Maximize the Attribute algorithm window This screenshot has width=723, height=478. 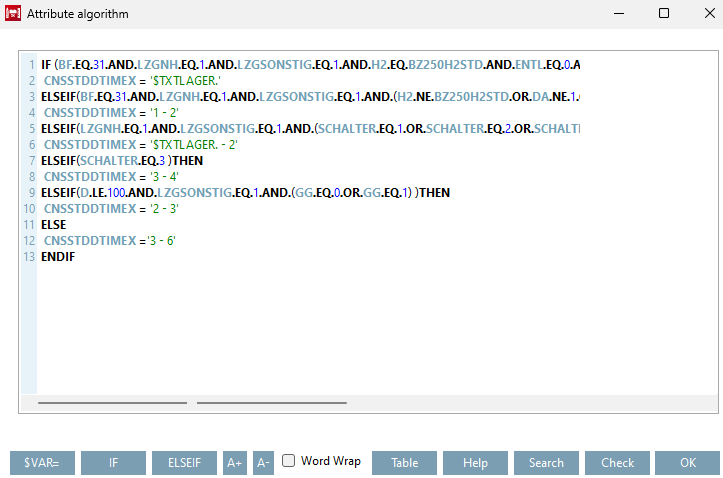coord(664,13)
